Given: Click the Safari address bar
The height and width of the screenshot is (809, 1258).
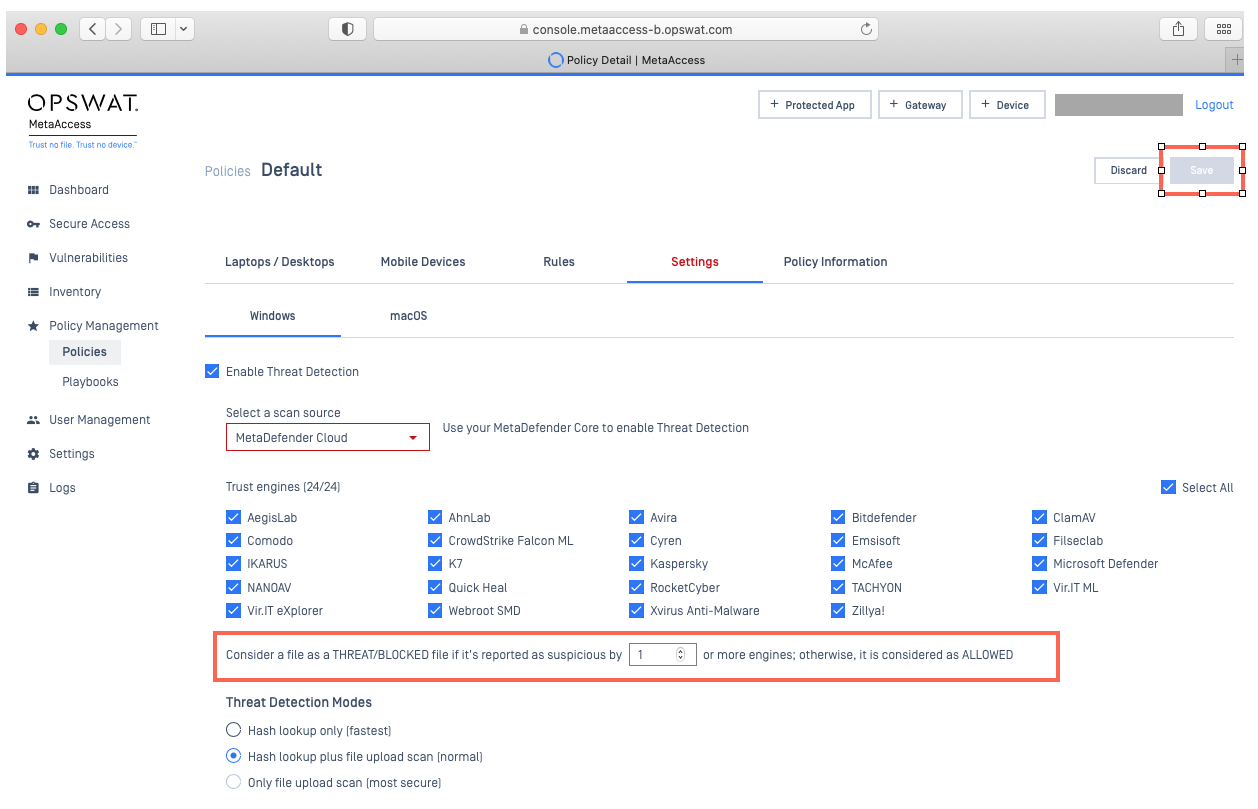Looking at the screenshot, I should click(x=626, y=29).
